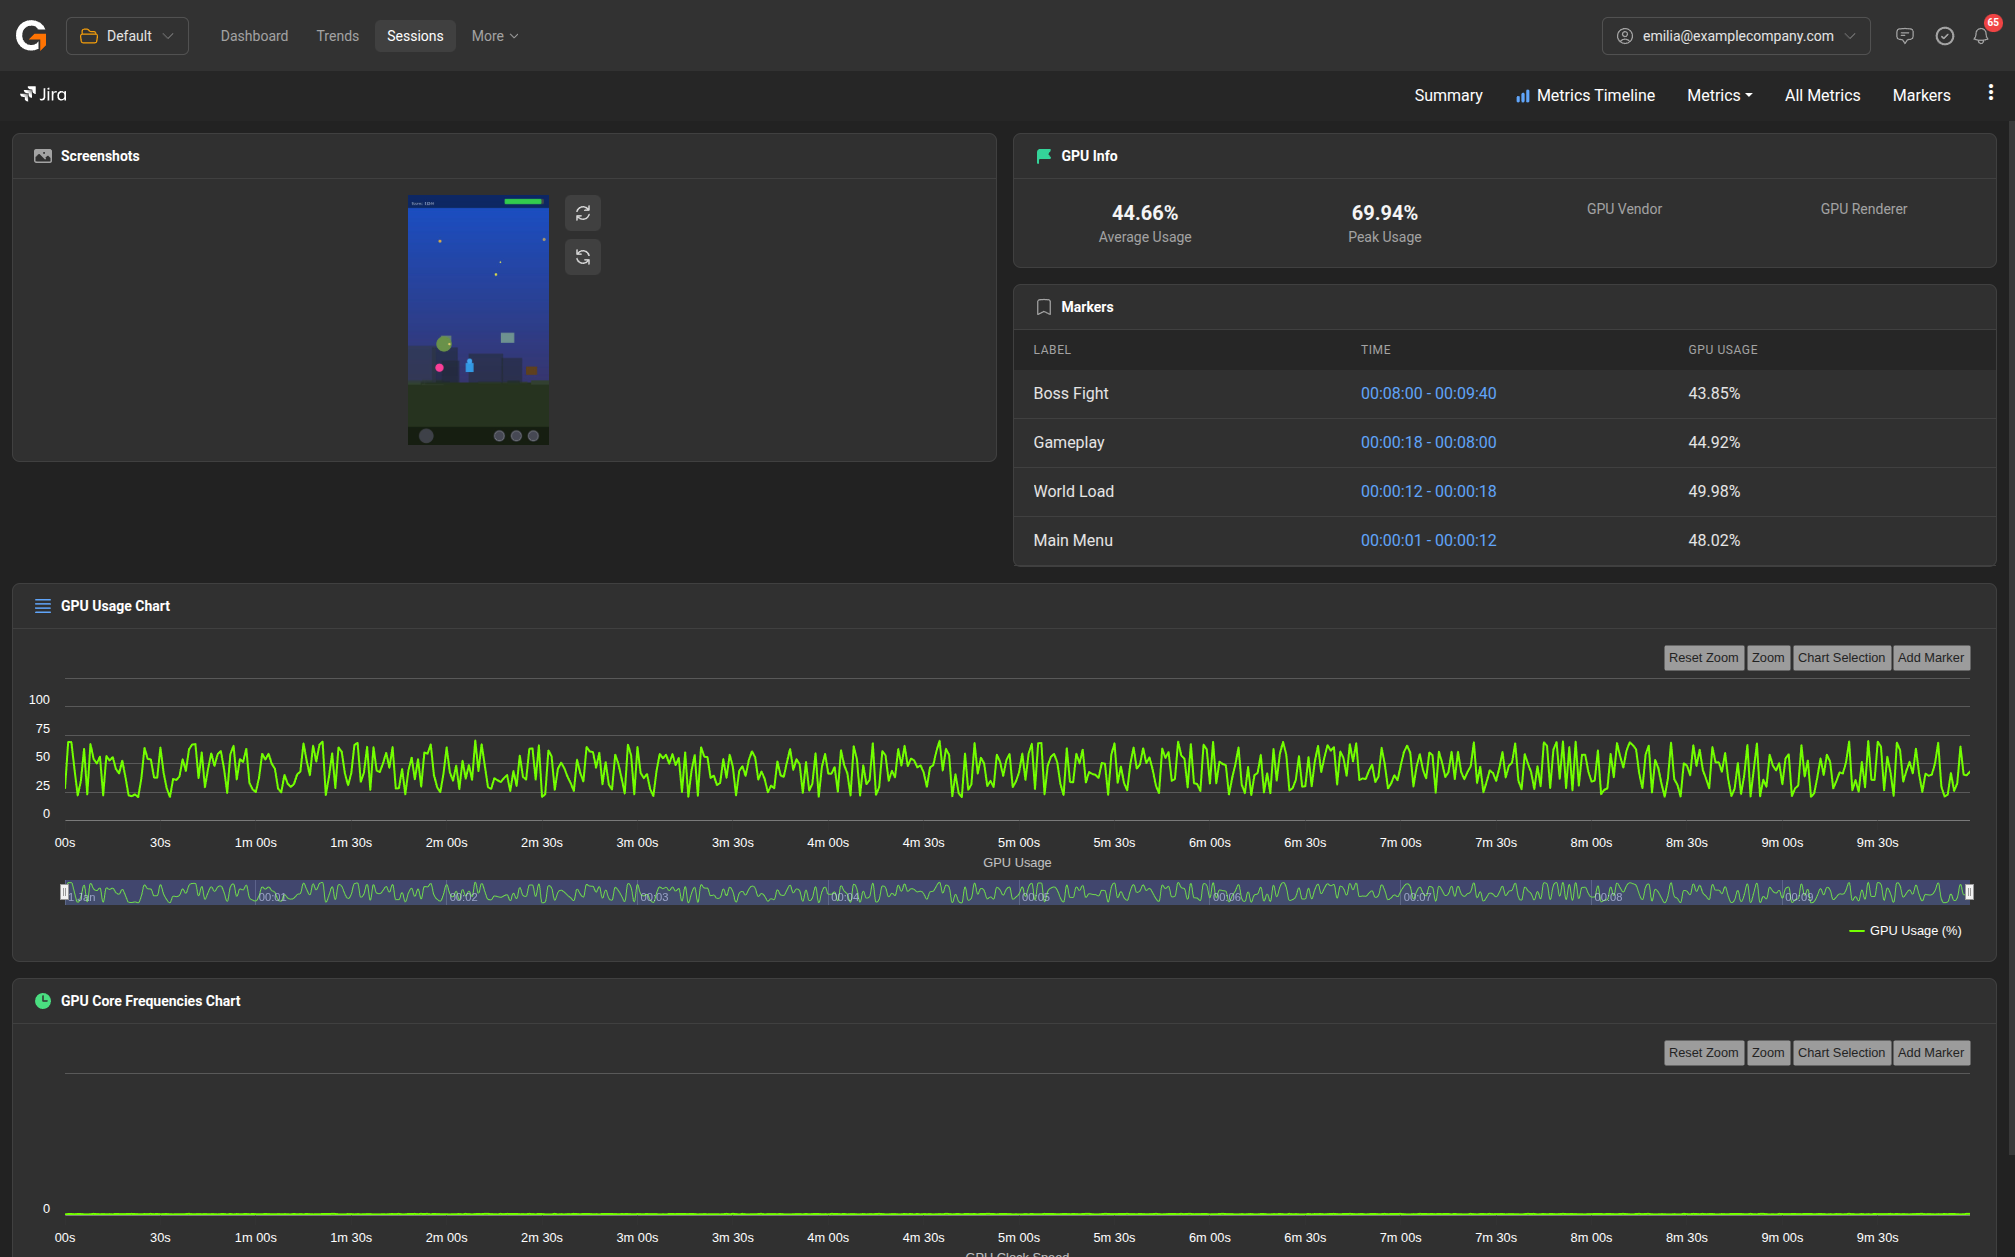Grab the left range slider handle
Screen dimensions: 2015x1257
65,892
